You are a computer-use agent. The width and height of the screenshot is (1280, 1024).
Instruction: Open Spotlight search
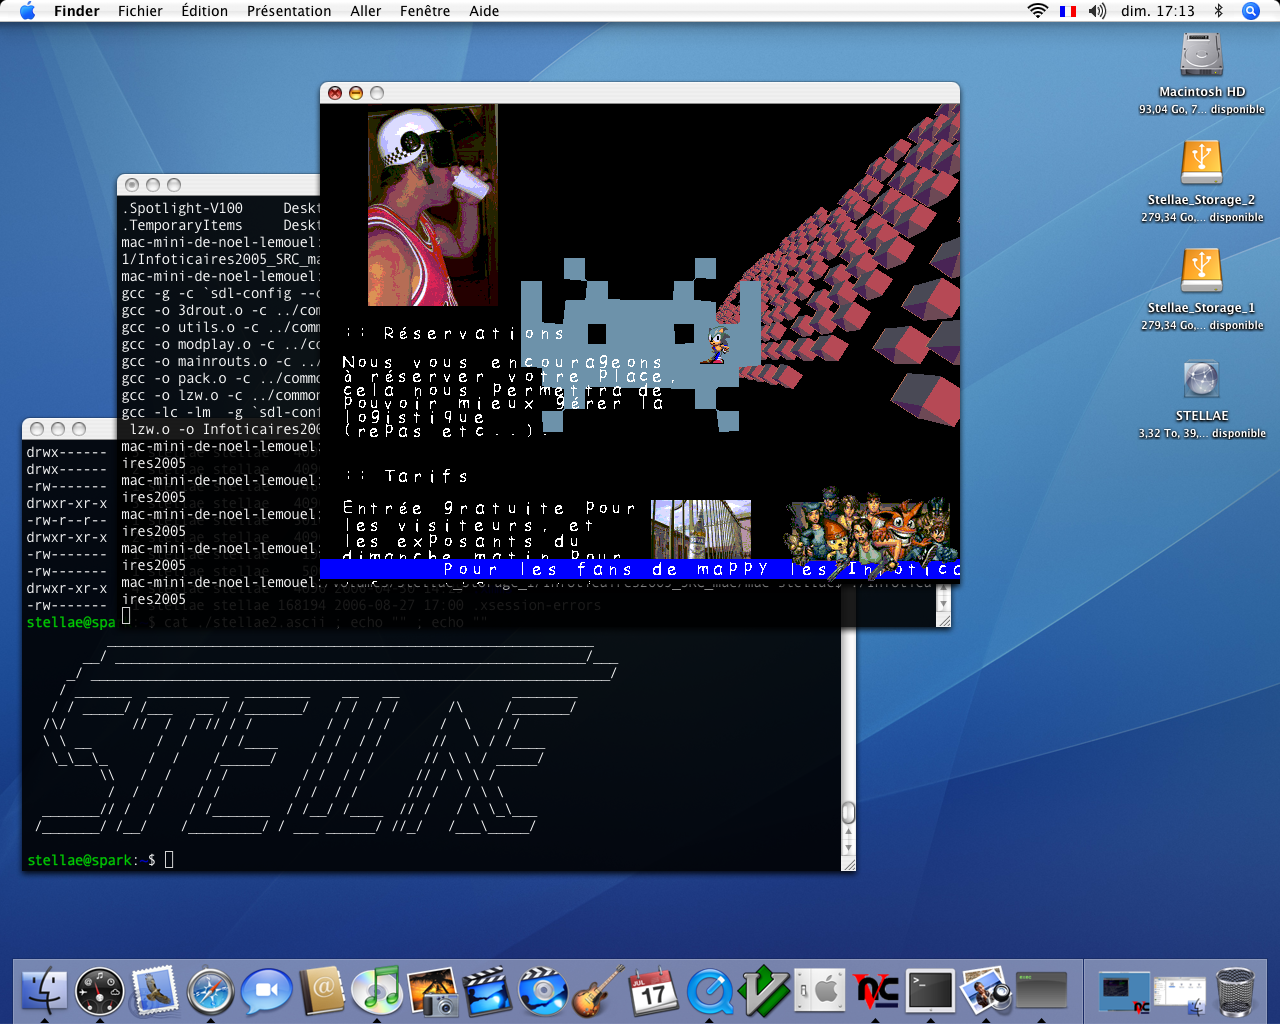click(1250, 11)
